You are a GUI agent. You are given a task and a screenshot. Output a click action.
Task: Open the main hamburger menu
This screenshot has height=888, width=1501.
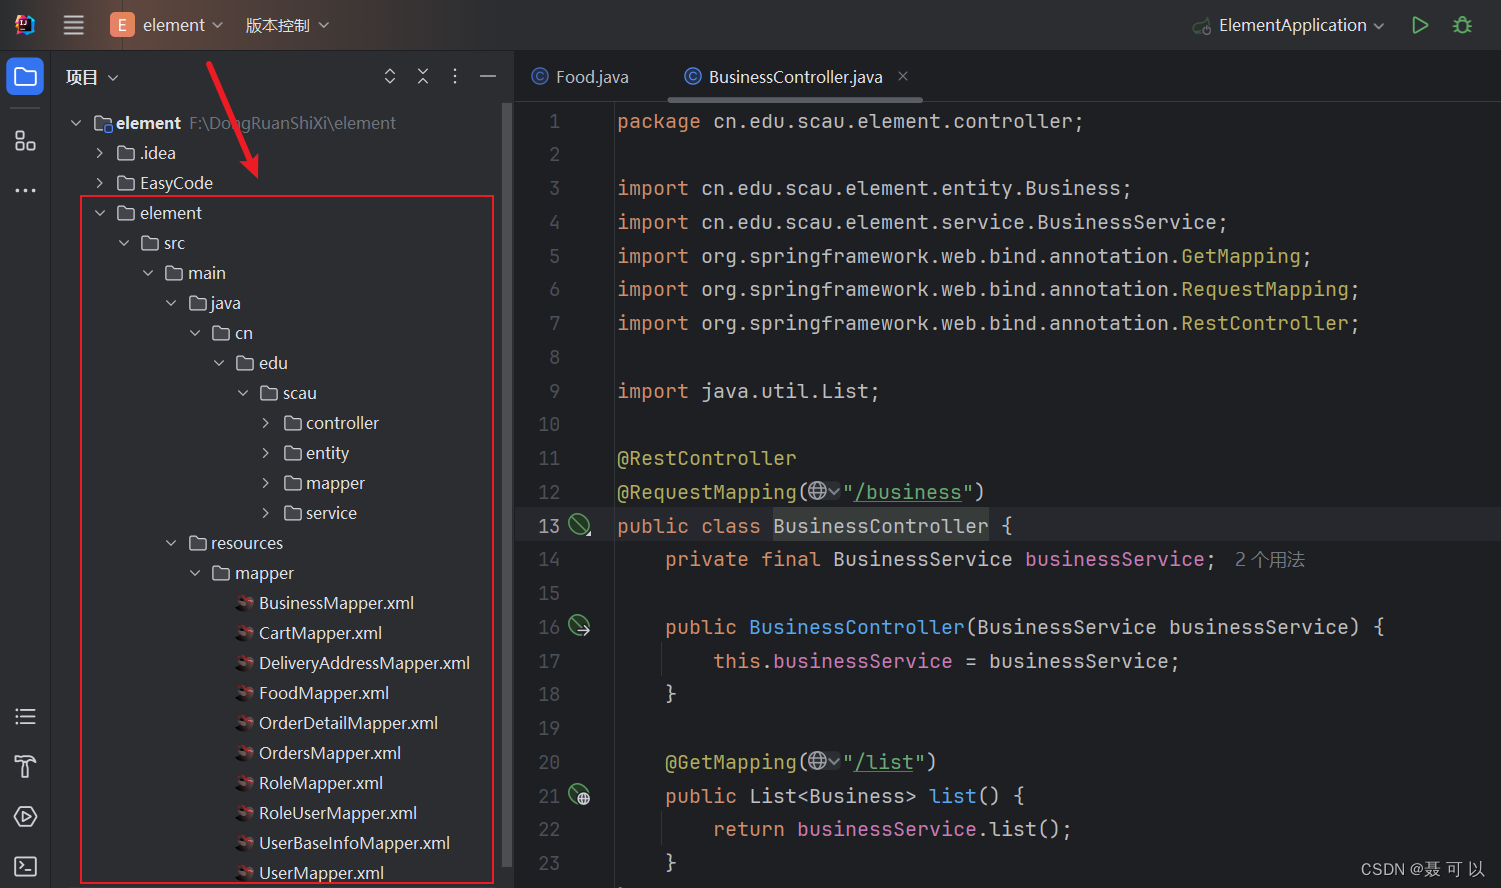point(74,25)
